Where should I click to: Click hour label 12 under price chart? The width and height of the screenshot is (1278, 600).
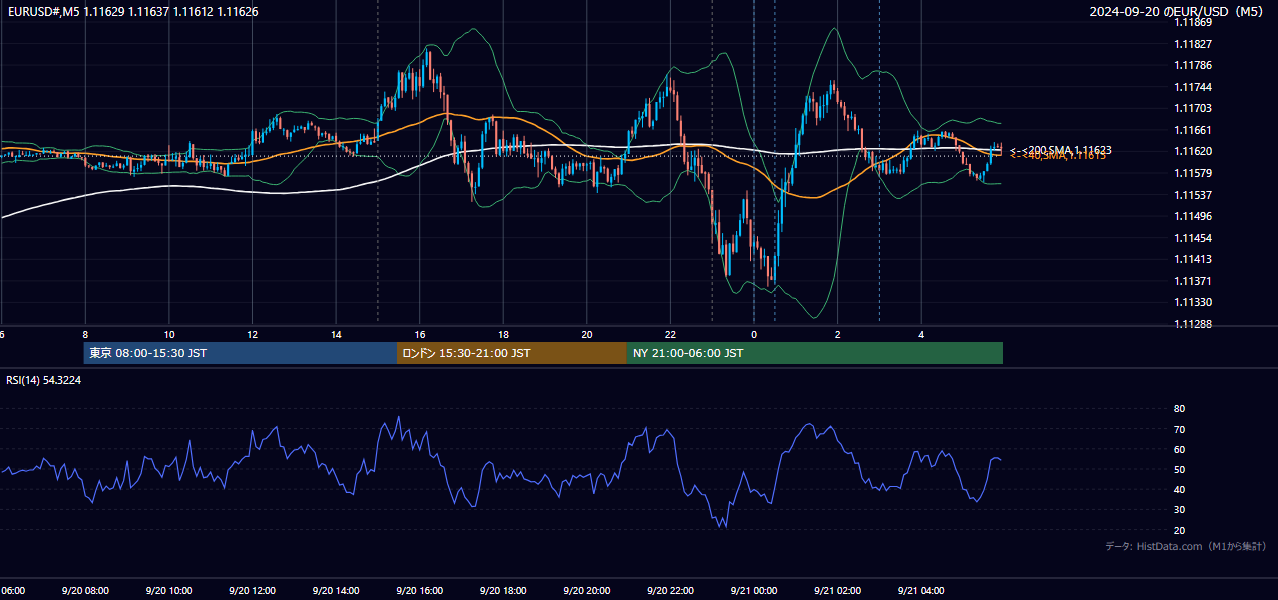point(253,334)
